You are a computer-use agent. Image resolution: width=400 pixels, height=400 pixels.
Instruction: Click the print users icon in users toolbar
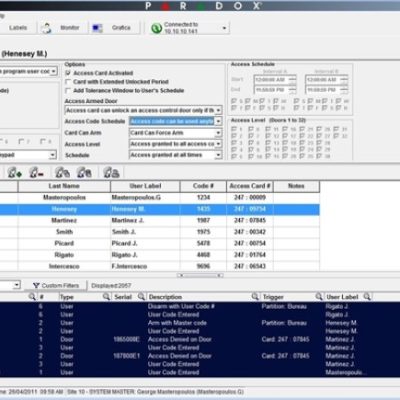coord(111,172)
